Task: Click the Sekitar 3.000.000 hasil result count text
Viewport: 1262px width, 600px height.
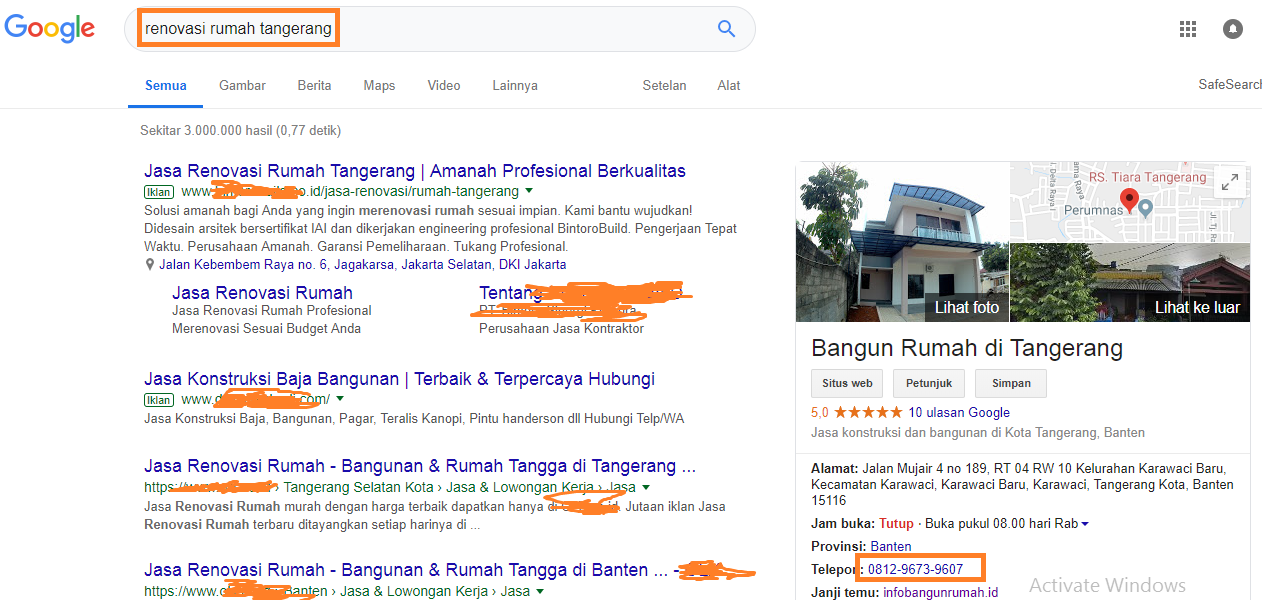Action: tap(241, 131)
